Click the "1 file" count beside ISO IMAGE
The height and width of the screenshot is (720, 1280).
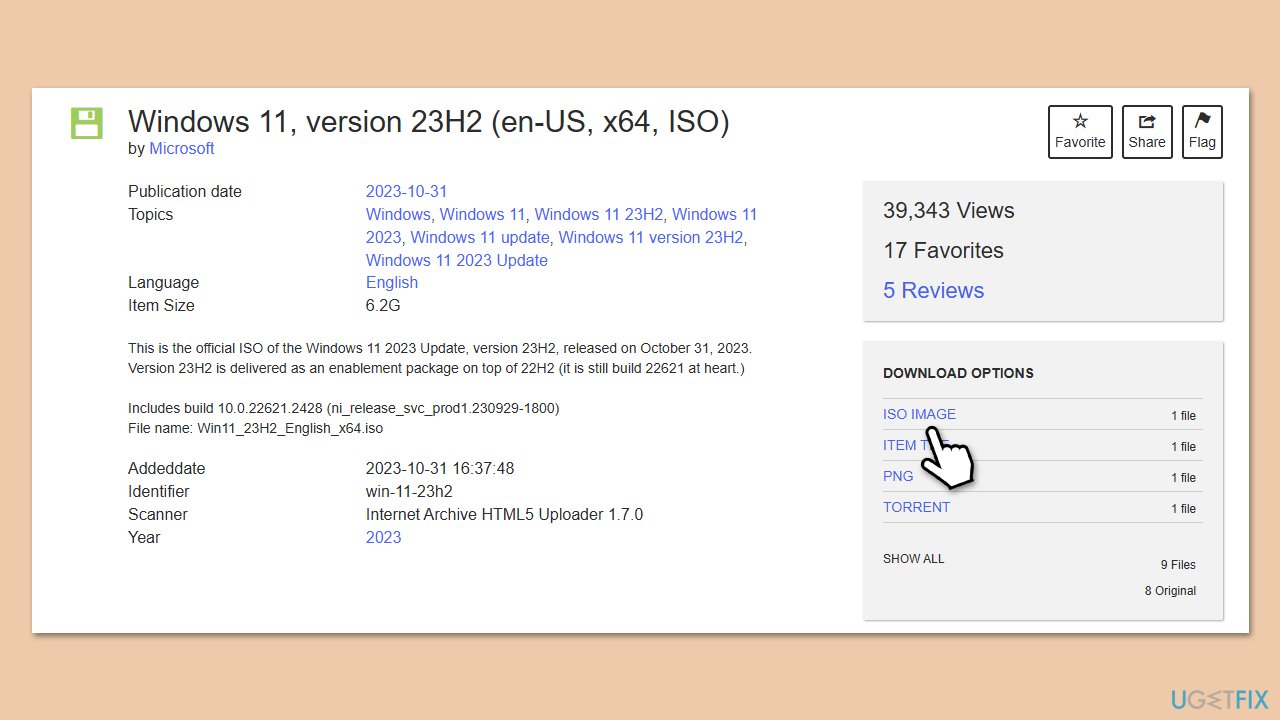(x=1183, y=416)
